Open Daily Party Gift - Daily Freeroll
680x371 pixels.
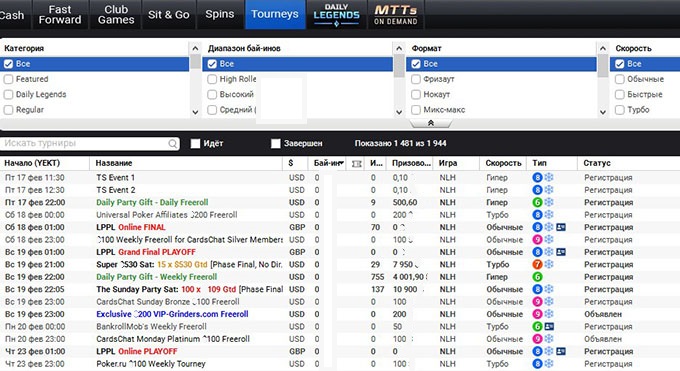coord(152,203)
